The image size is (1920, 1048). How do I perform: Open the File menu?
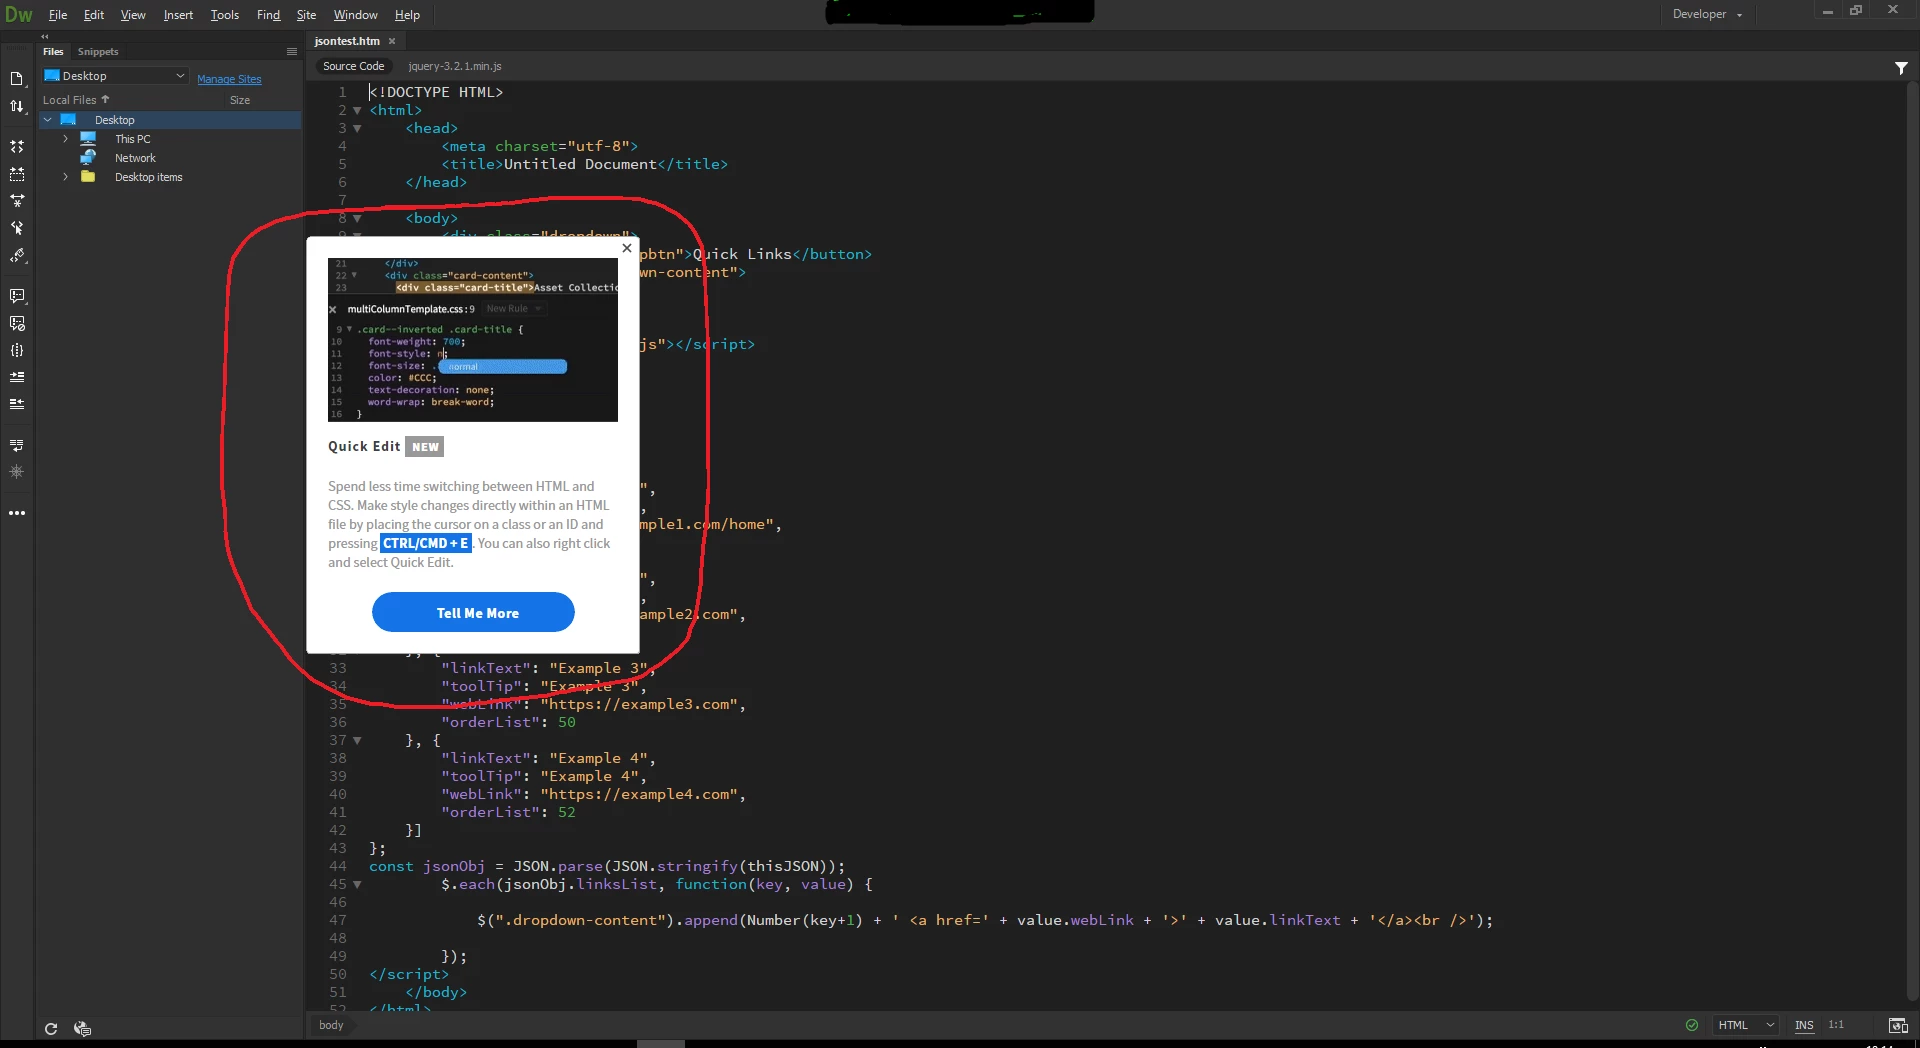[58, 15]
